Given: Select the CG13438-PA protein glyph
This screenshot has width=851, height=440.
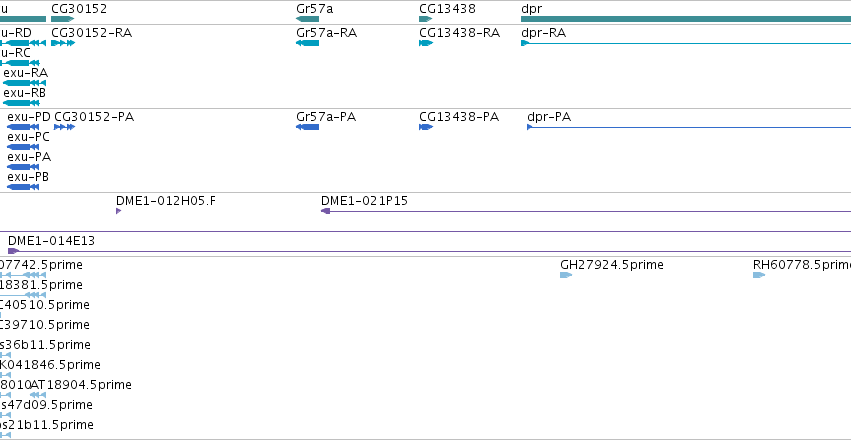Looking at the screenshot, I should 426,127.
